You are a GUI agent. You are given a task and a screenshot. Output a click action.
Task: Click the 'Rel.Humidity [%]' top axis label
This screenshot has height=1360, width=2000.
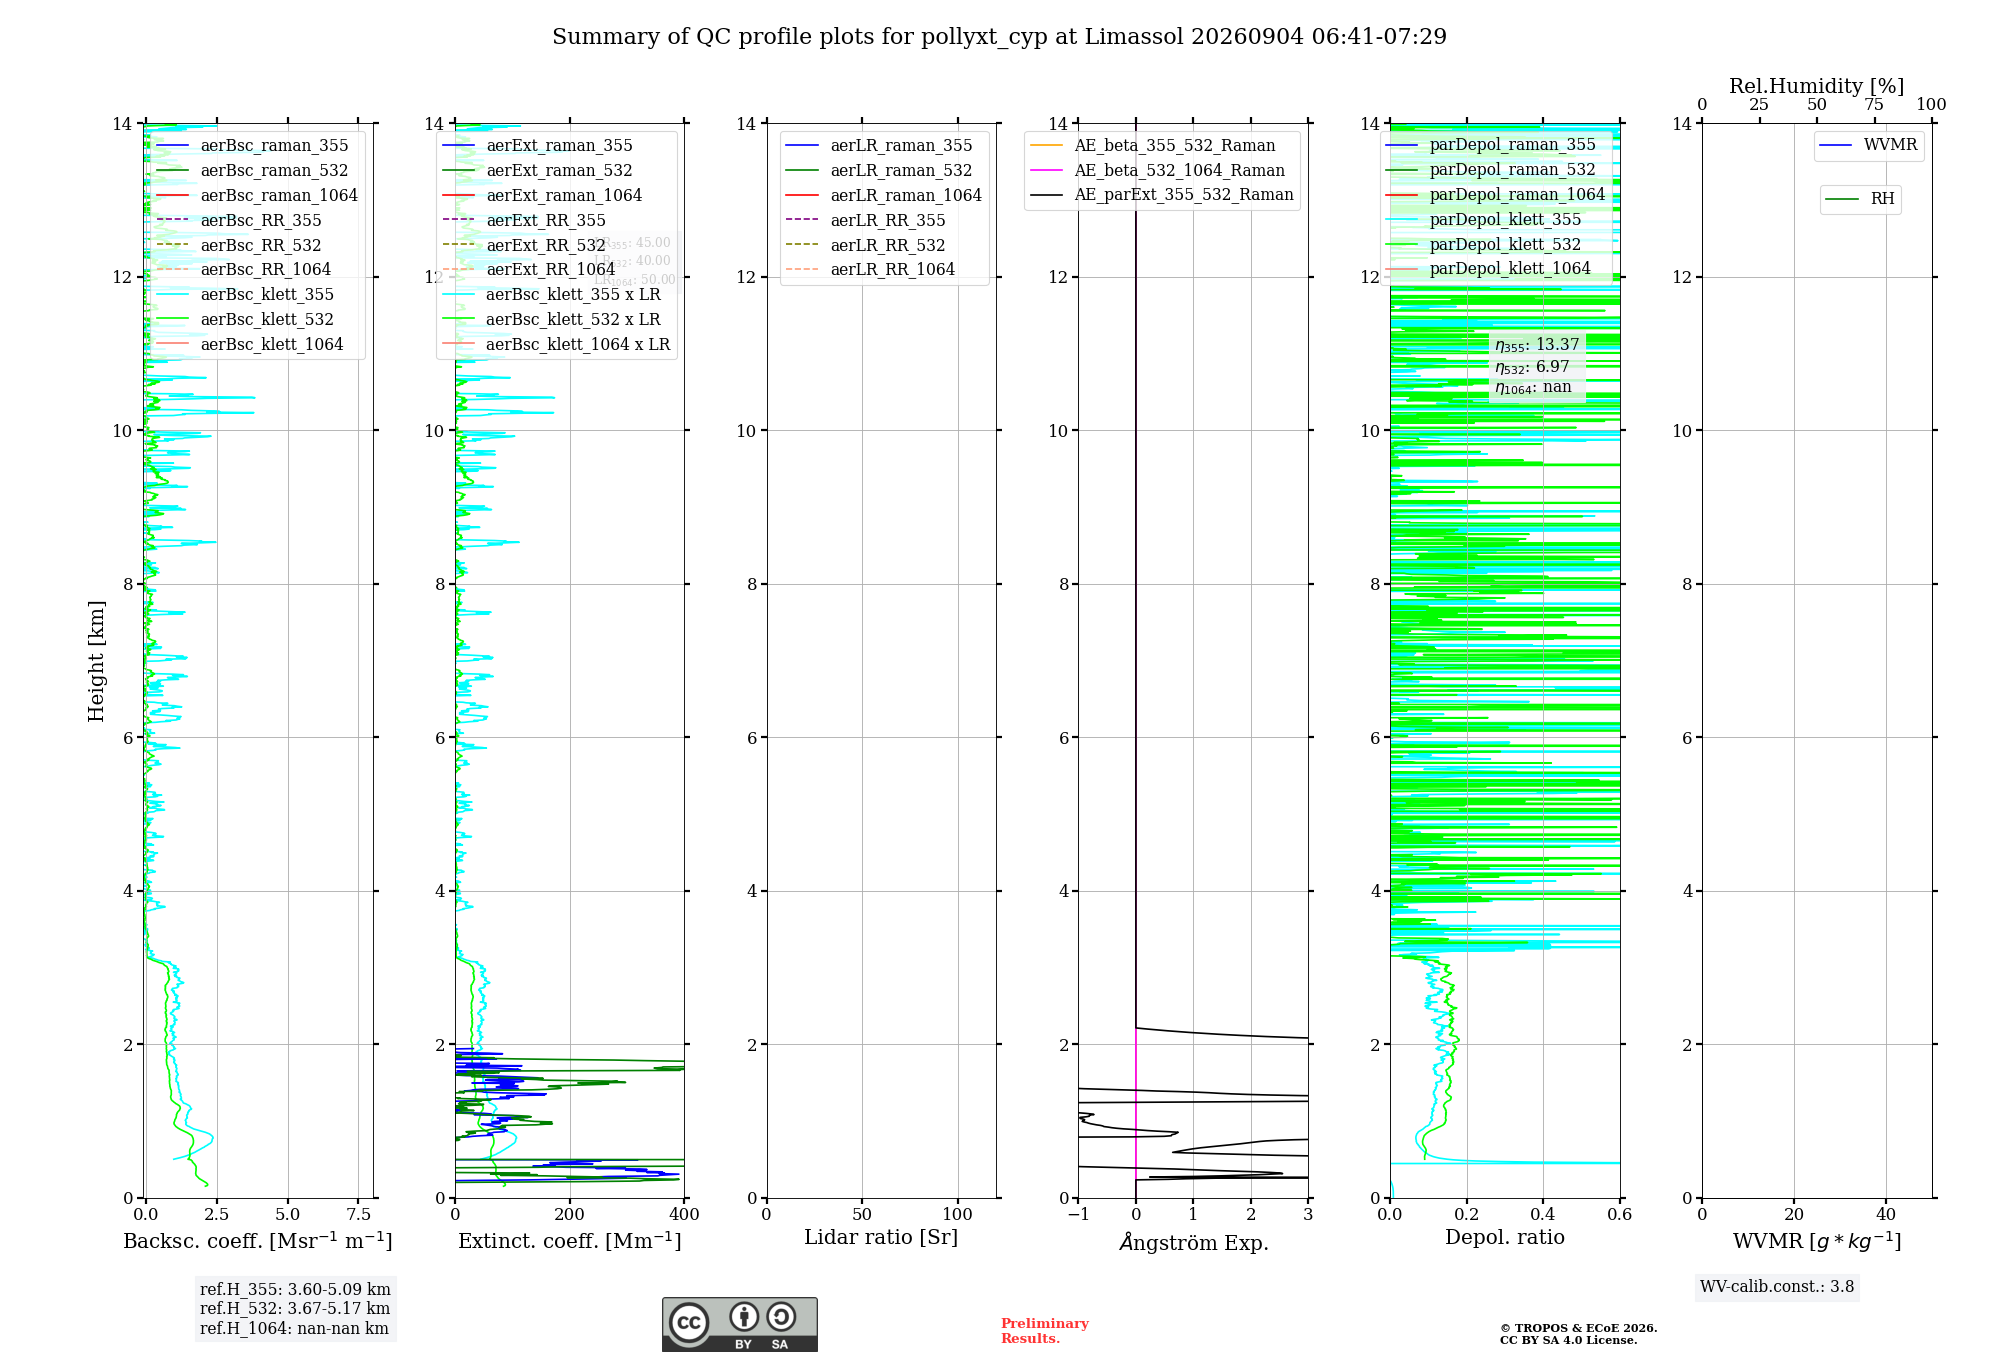click(x=1817, y=87)
